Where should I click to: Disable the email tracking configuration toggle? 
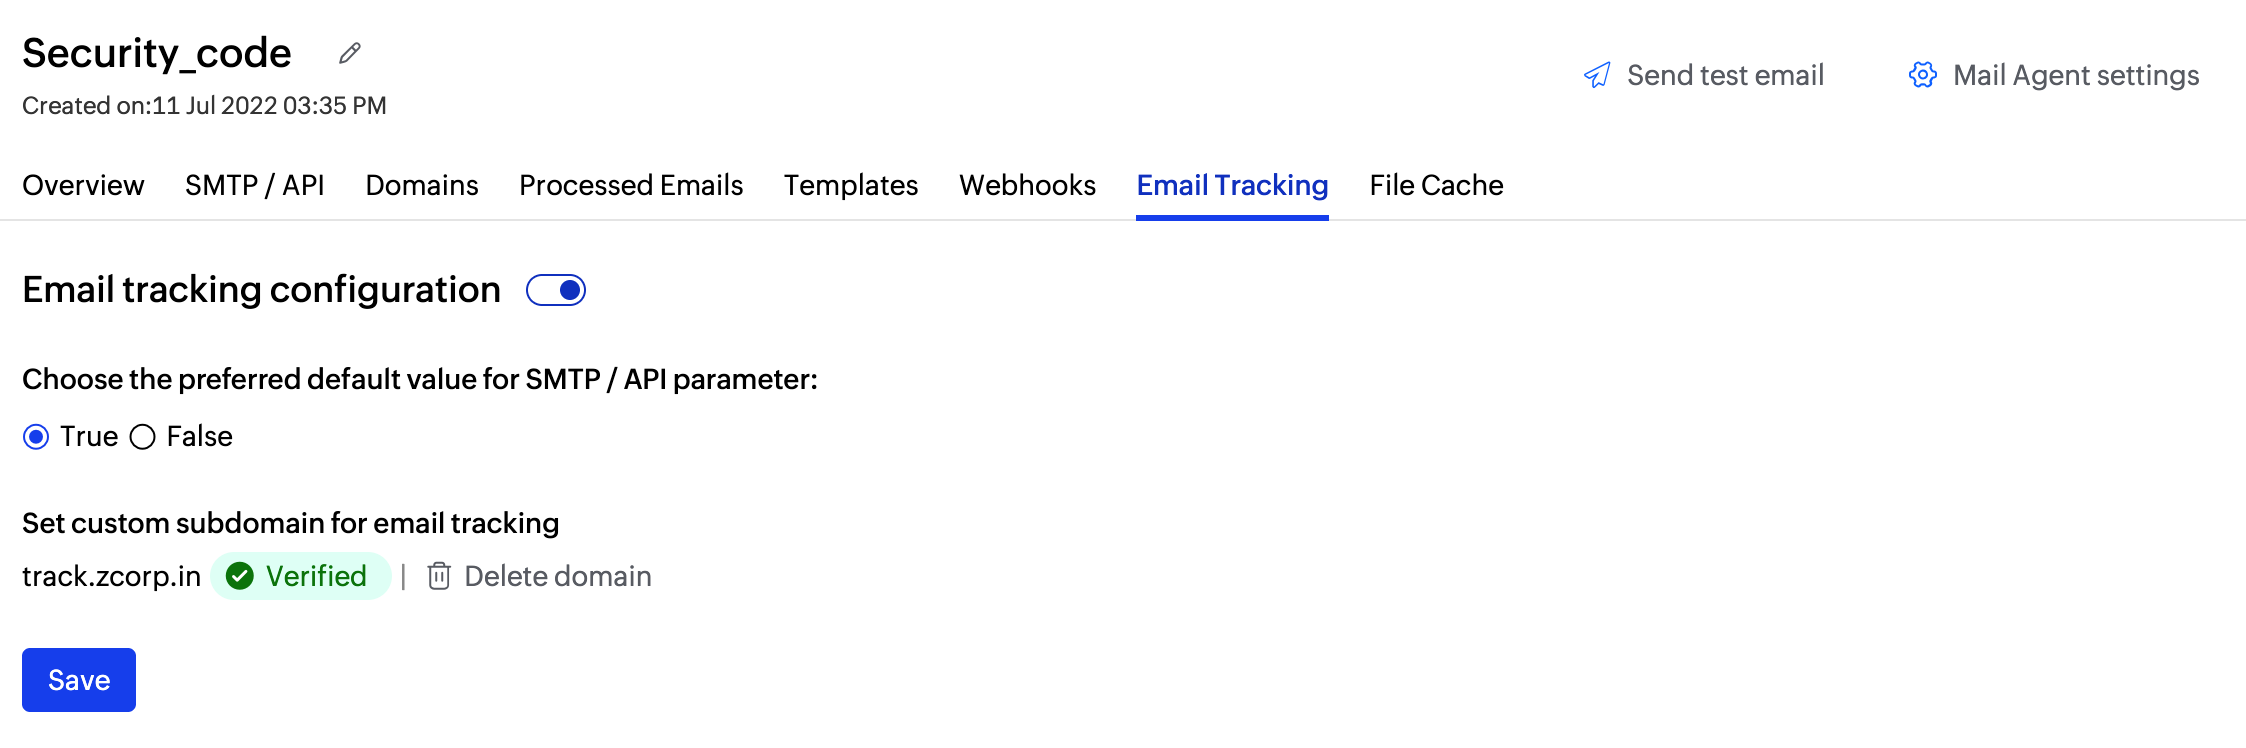[x=557, y=290]
